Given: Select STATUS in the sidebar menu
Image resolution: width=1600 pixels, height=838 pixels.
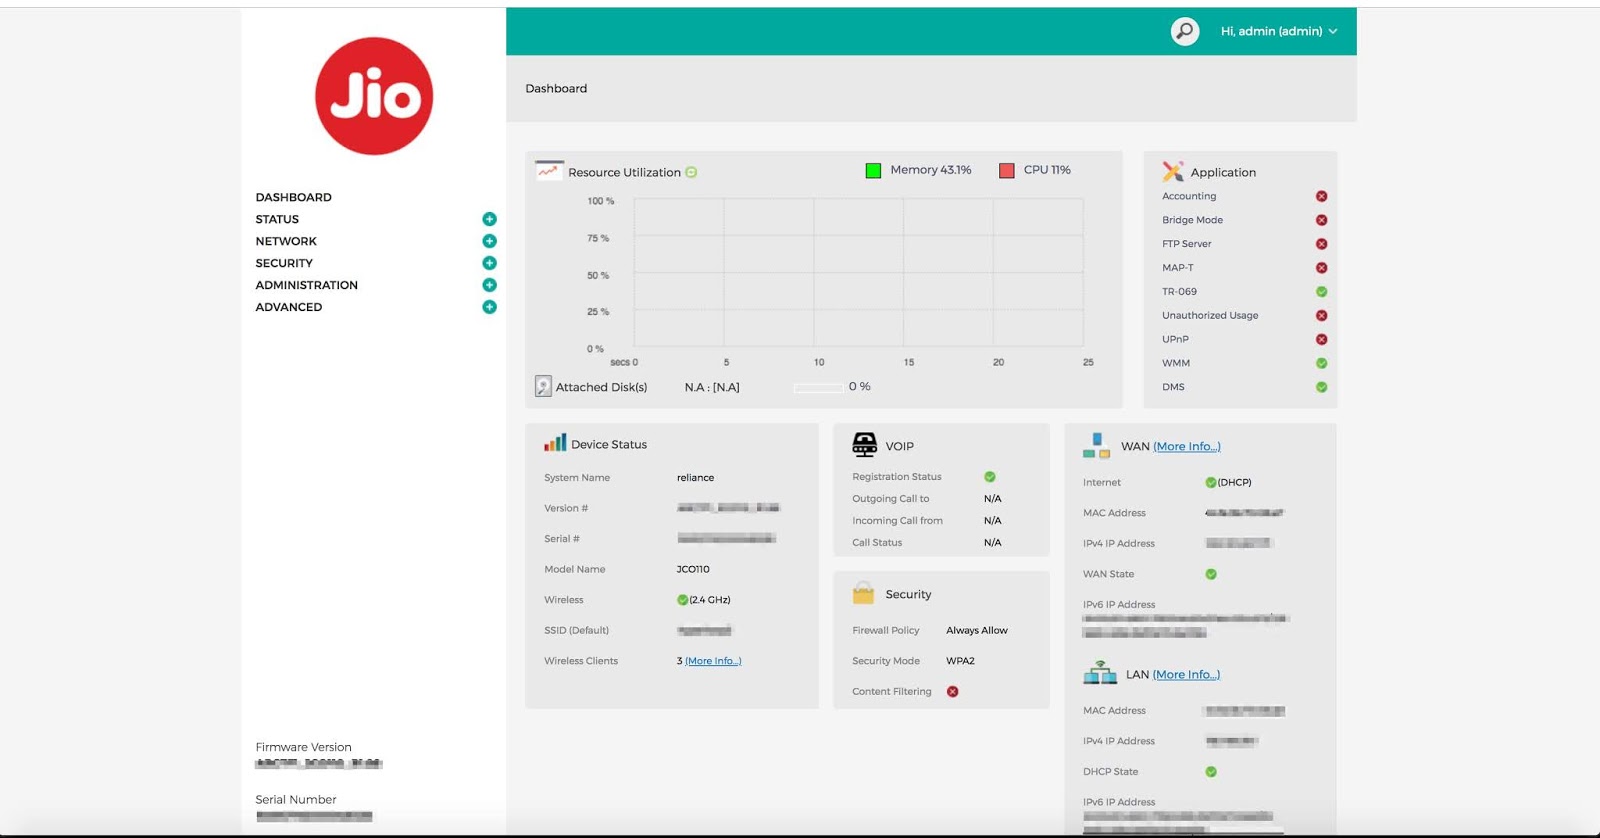Looking at the screenshot, I should 277,219.
